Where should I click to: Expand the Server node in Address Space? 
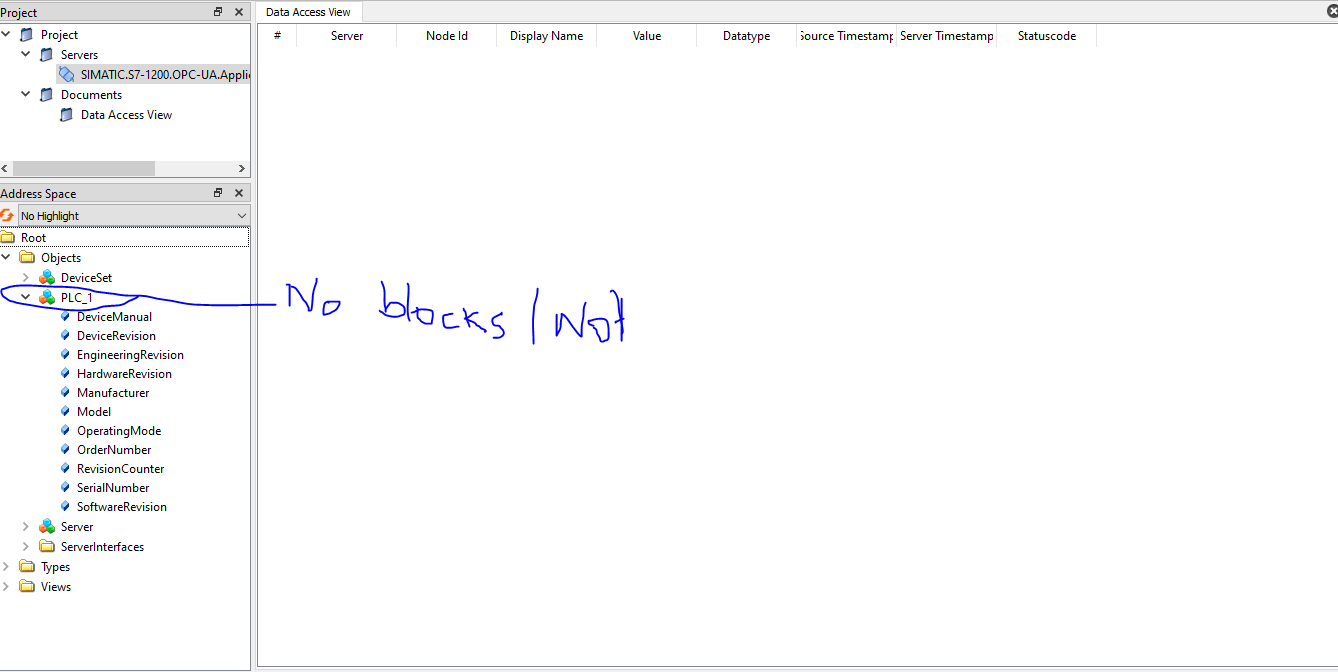(26, 526)
